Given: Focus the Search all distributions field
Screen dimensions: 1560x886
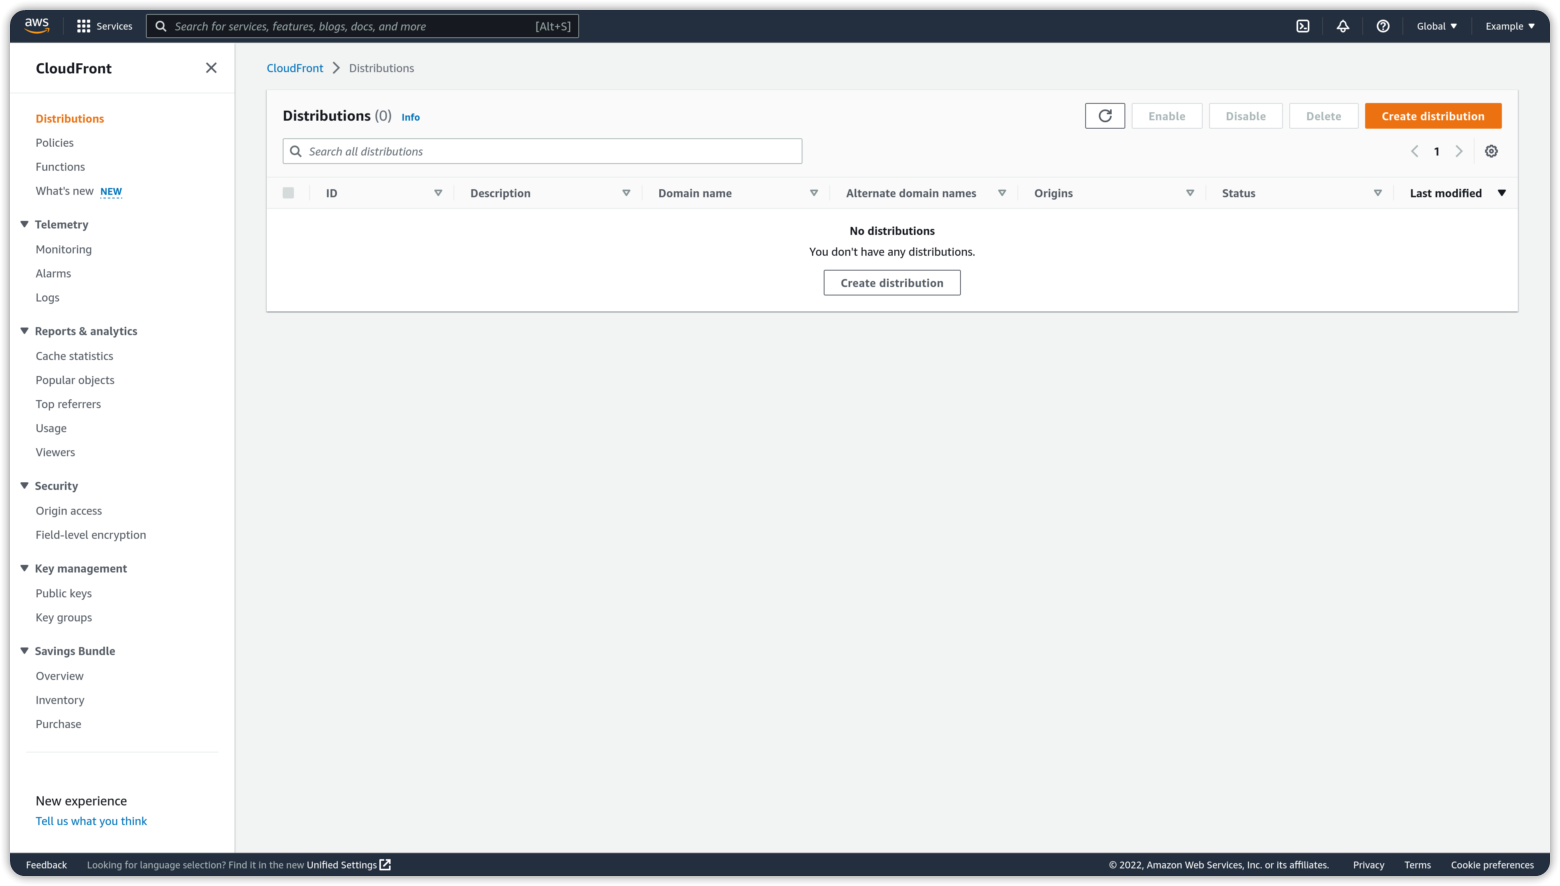Looking at the screenshot, I should (x=543, y=151).
